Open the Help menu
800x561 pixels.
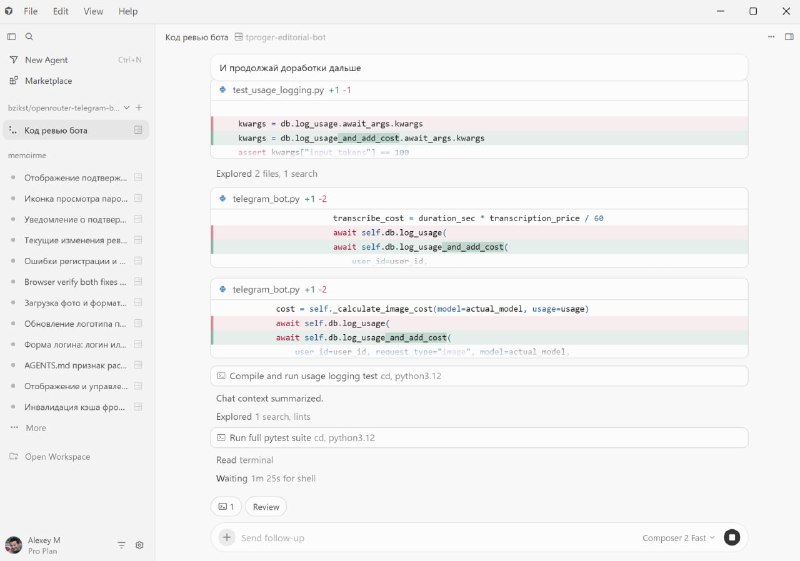click(128, 11)
